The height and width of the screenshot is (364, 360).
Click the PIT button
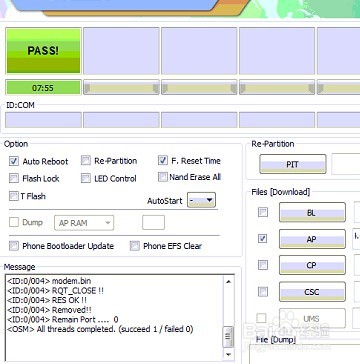[x=293, y=164]
